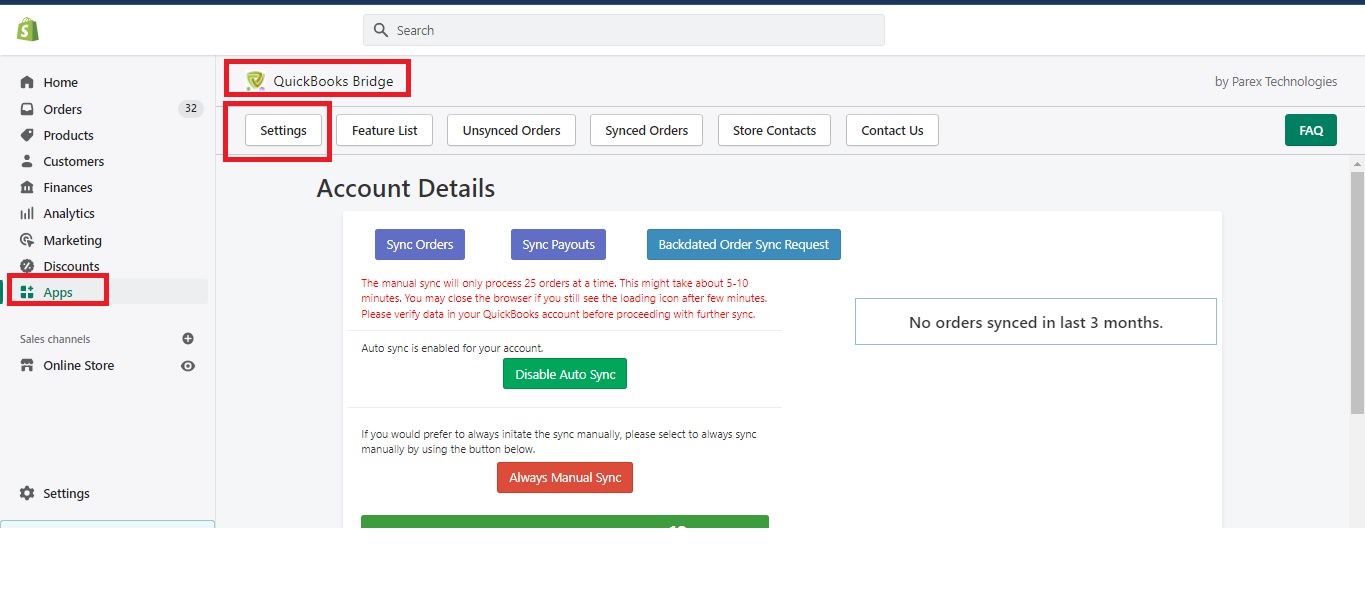Viewport: 1365px width, 610px height.
Task: Click the Sync Payouts button
Action: click(x=558, y=244)
